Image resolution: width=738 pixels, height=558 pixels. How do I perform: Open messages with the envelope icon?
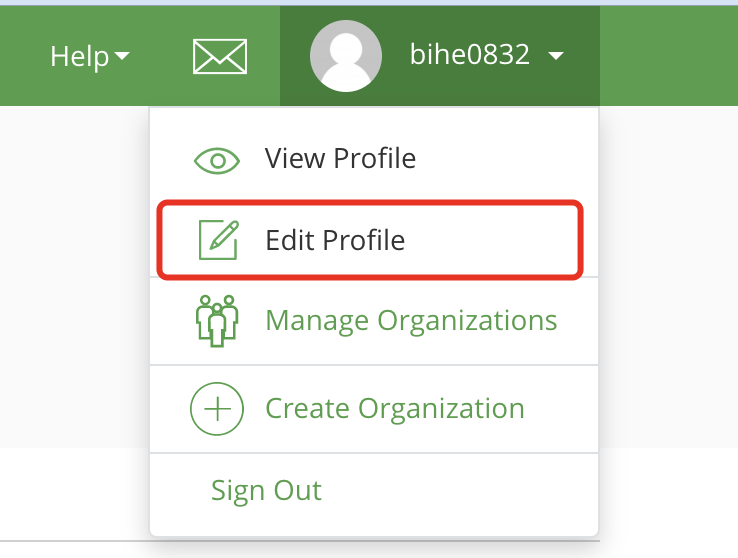[x=220, y=57]
